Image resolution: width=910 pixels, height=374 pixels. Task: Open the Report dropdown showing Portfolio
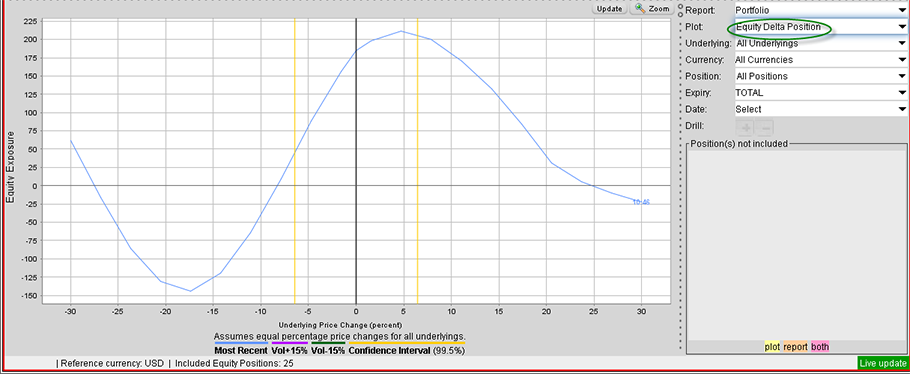[820, 10]
